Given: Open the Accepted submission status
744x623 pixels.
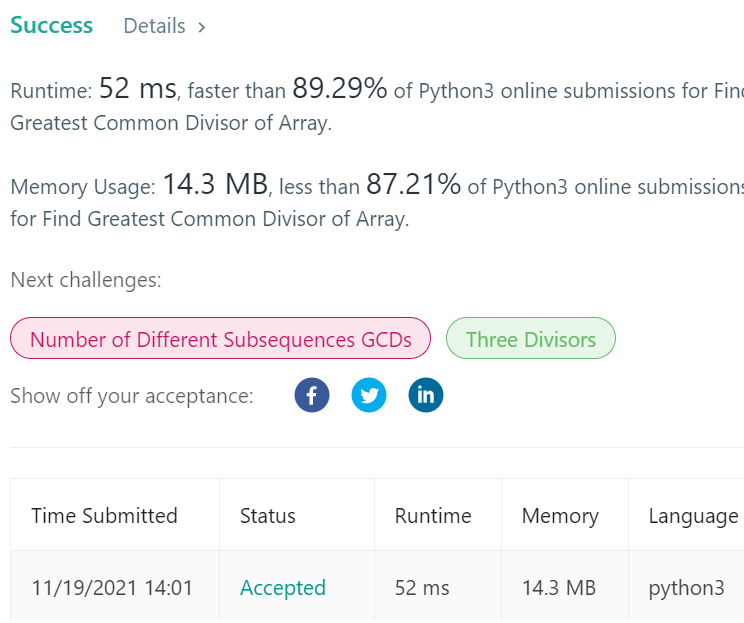Looking at the screenshot, I should pyautogui.click(x=283, y=587).
